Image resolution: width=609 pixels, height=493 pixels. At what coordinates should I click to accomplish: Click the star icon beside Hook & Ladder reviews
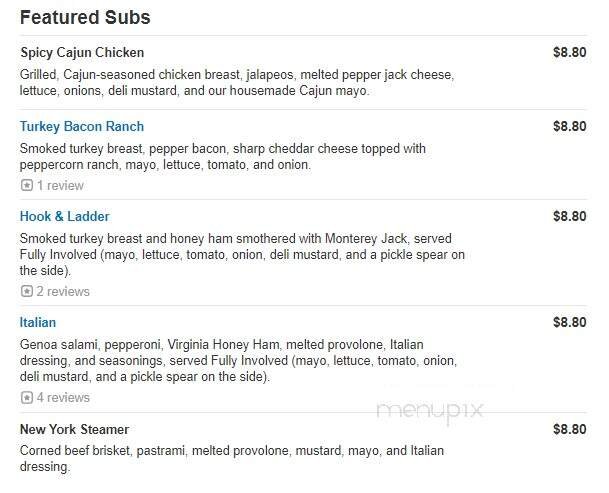point(26,292)
